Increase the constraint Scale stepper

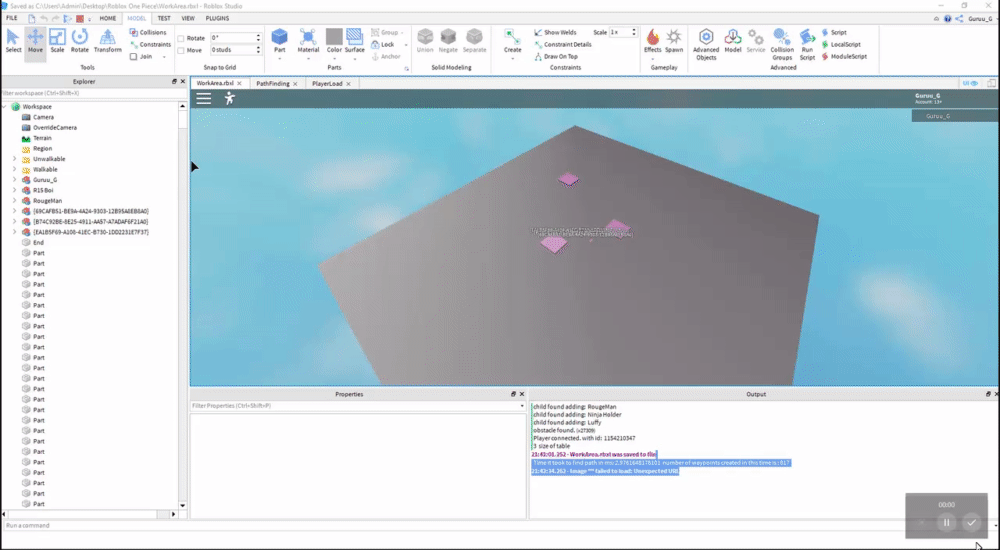click(x=633, y=30)
